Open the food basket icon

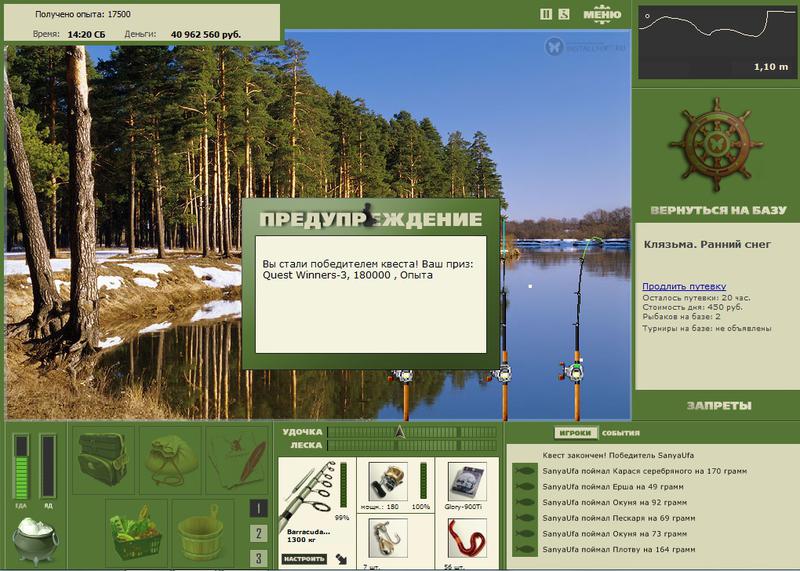136,533
